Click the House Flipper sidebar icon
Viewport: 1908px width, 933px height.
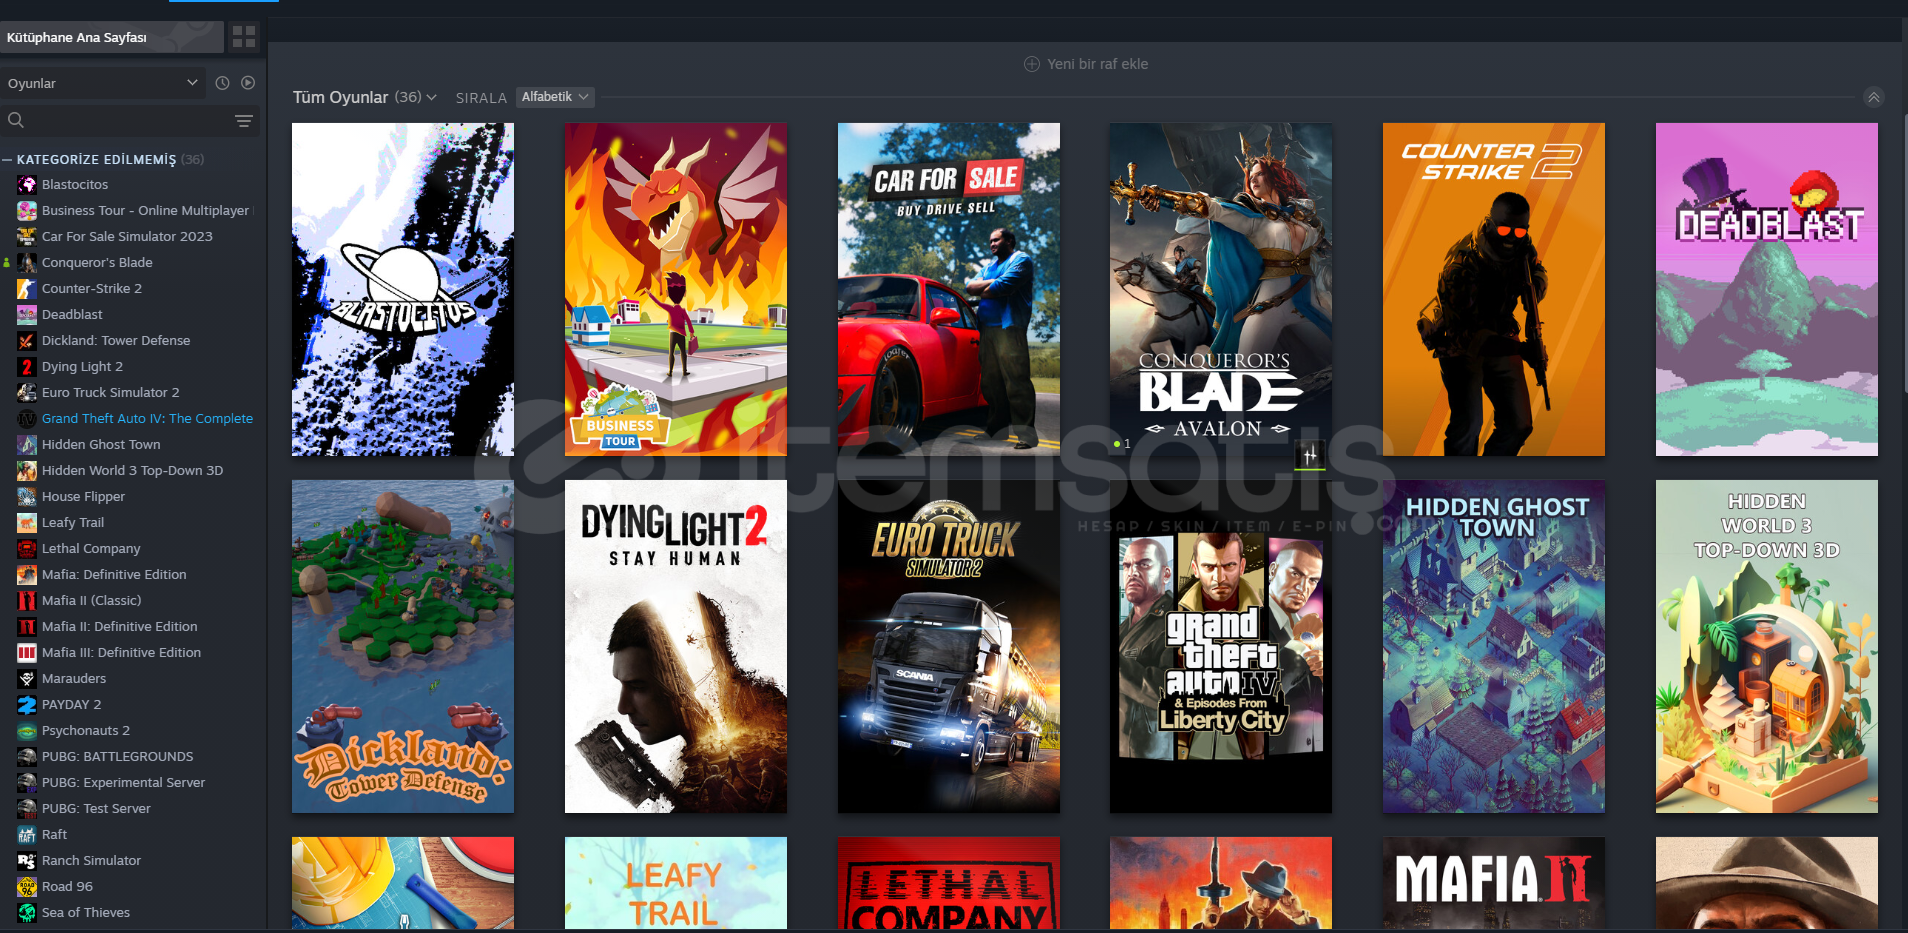[x=27, y=496]
